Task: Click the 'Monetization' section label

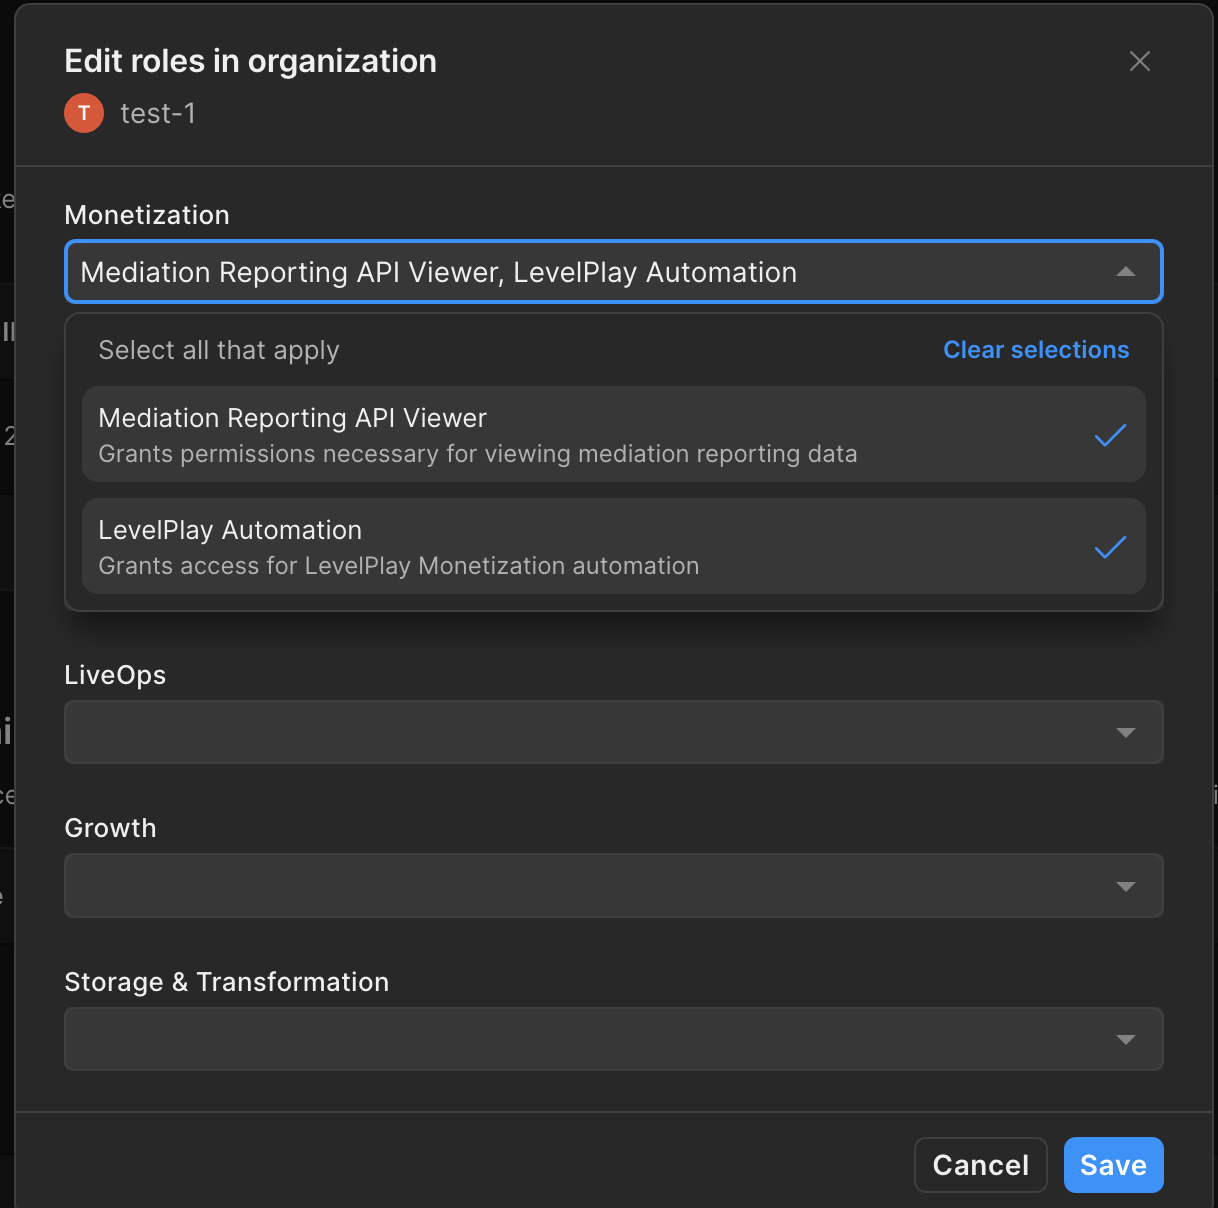Action: 147,215
